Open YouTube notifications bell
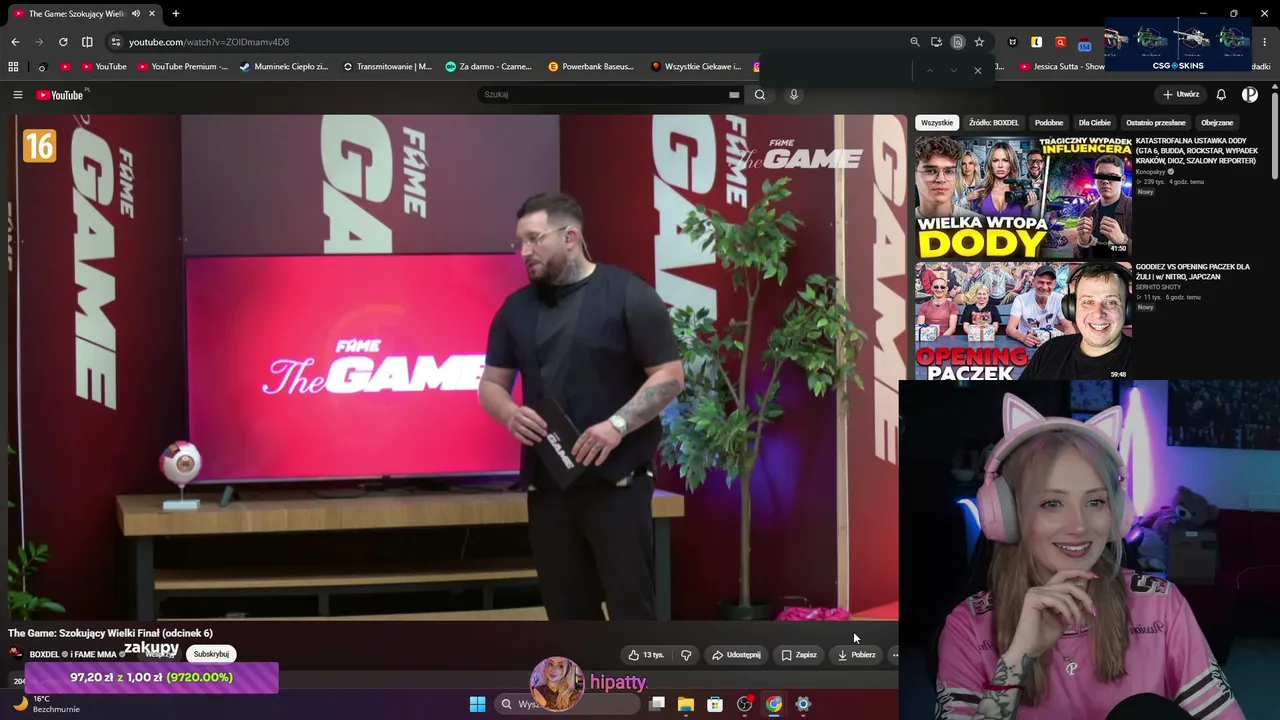This screenshot has height=720, width=1280. 1221,95
